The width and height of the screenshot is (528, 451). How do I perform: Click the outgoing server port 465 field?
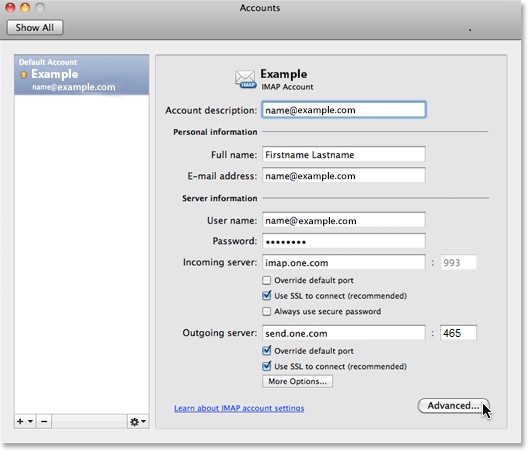pyautogui.click(x=458, y=333)
